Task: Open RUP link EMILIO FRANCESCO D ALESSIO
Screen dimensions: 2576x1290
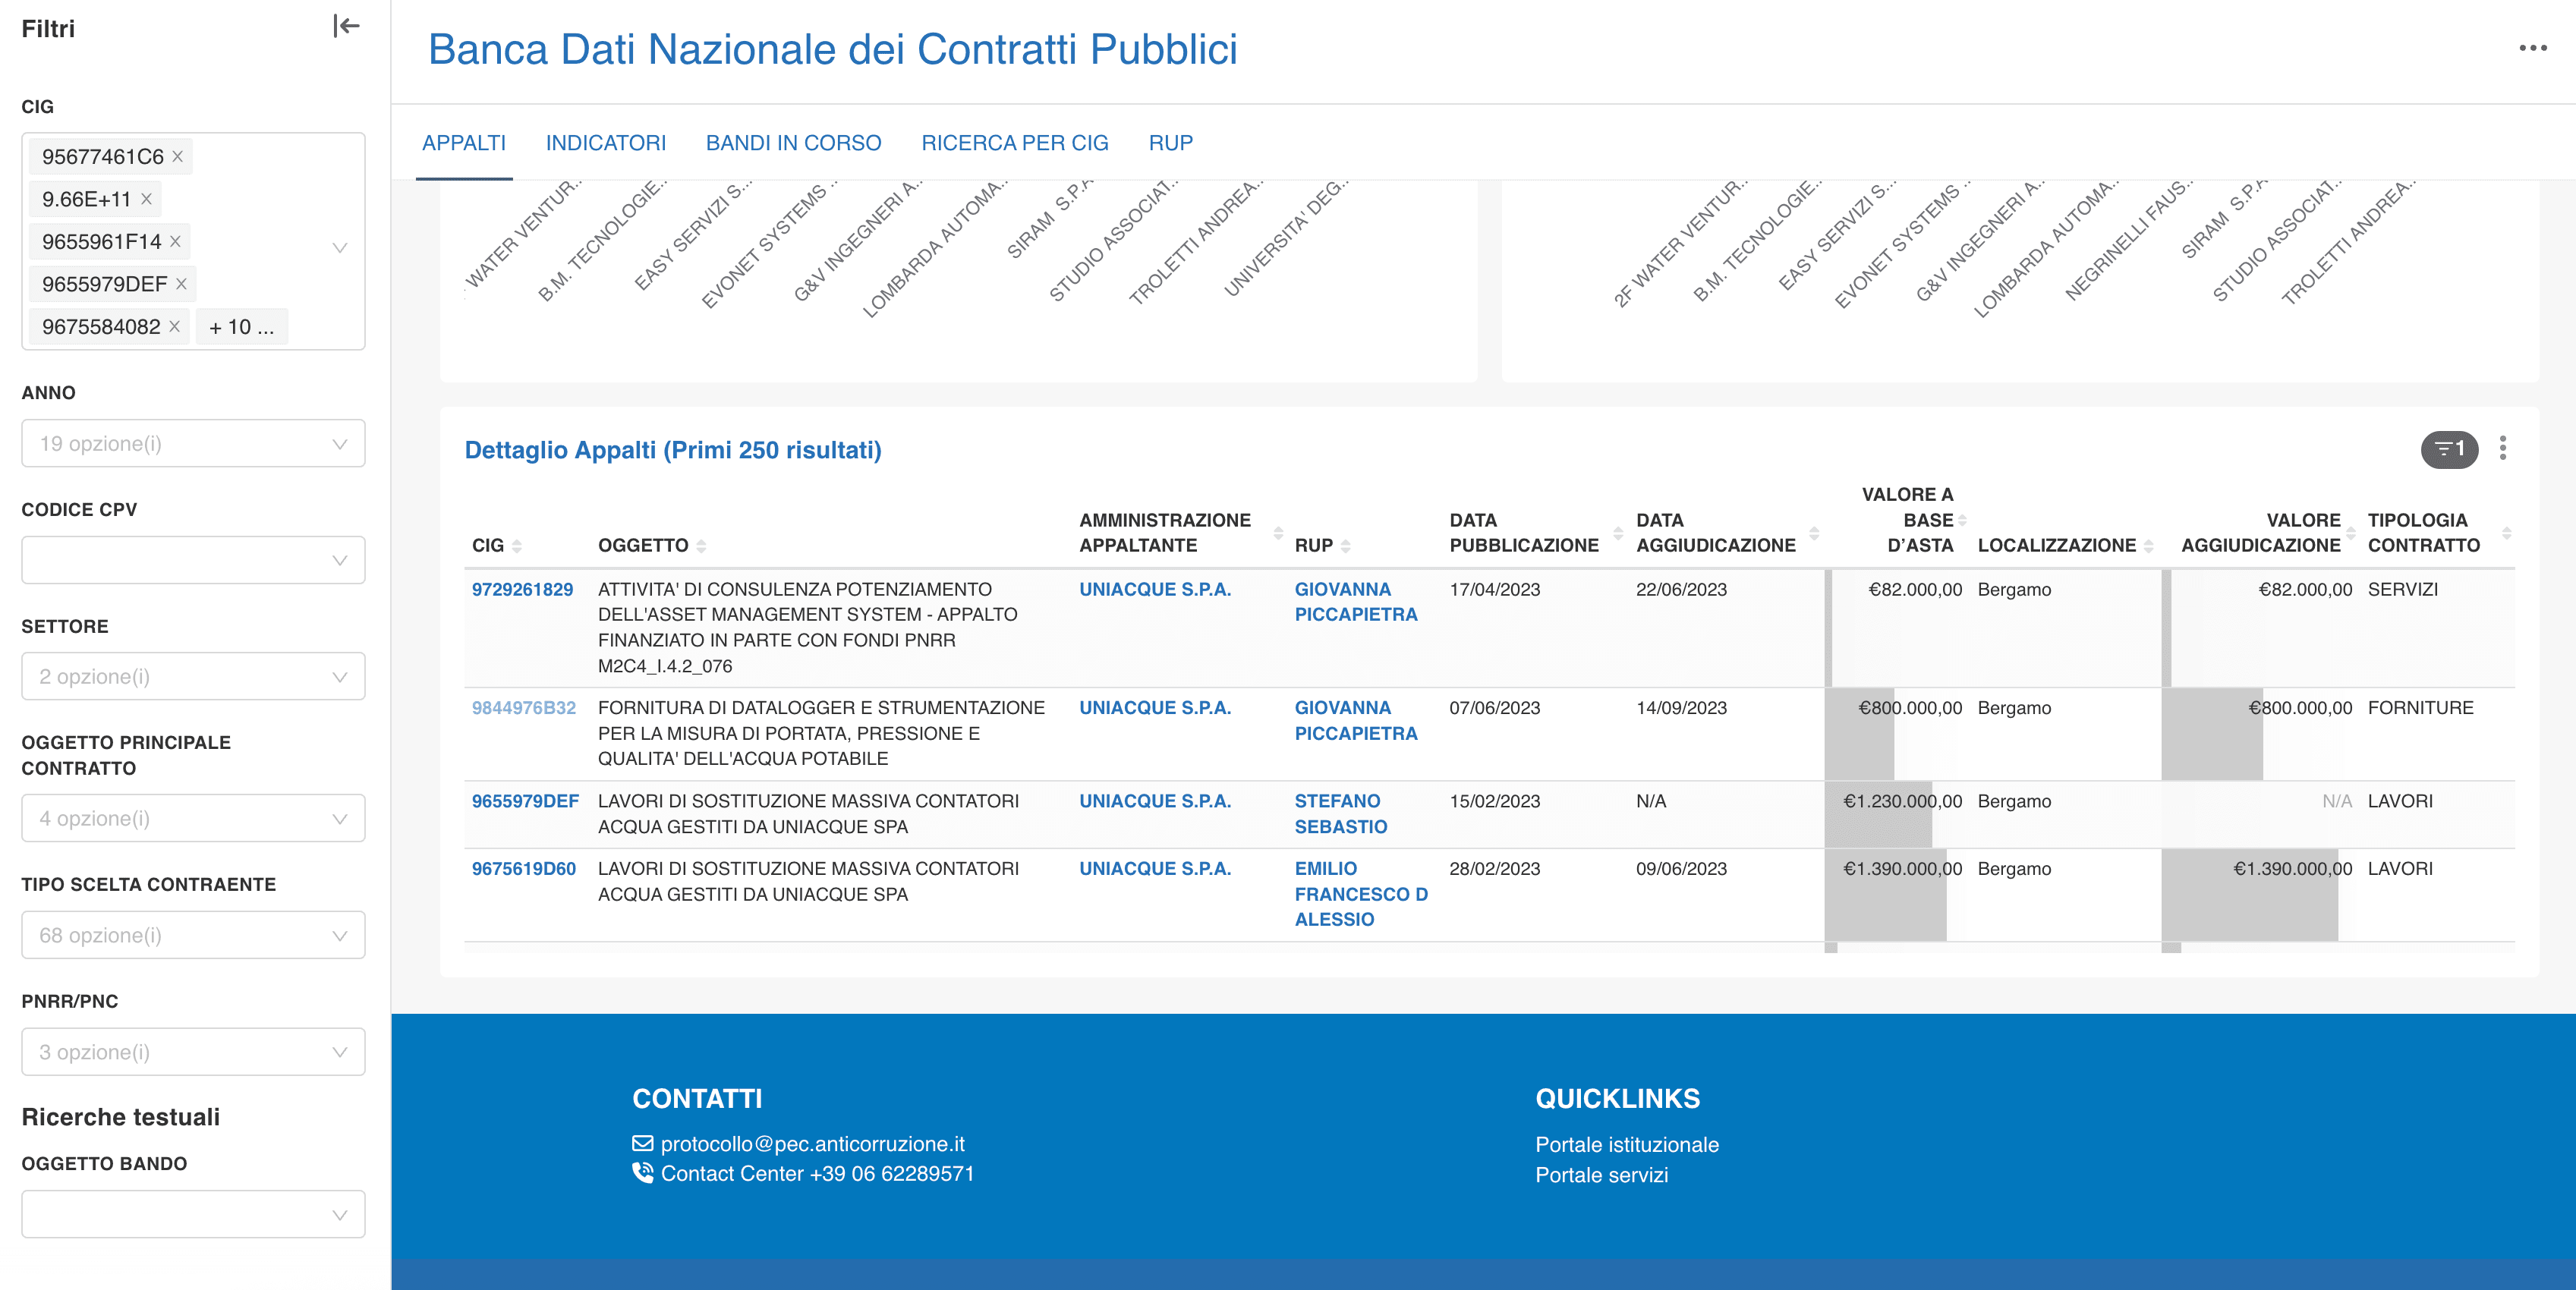Action: [1361, 894]
